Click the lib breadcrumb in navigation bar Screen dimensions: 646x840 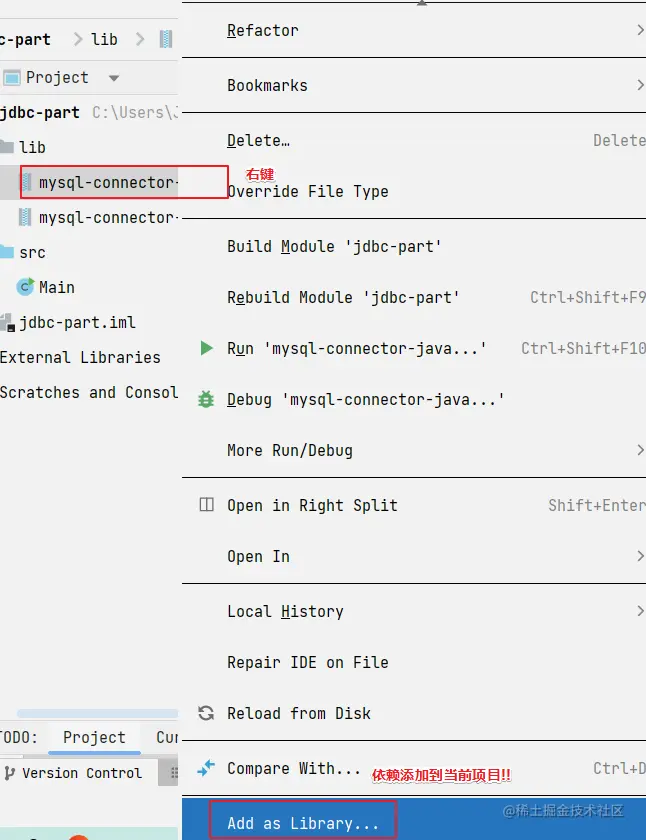(x=104, y=39)
